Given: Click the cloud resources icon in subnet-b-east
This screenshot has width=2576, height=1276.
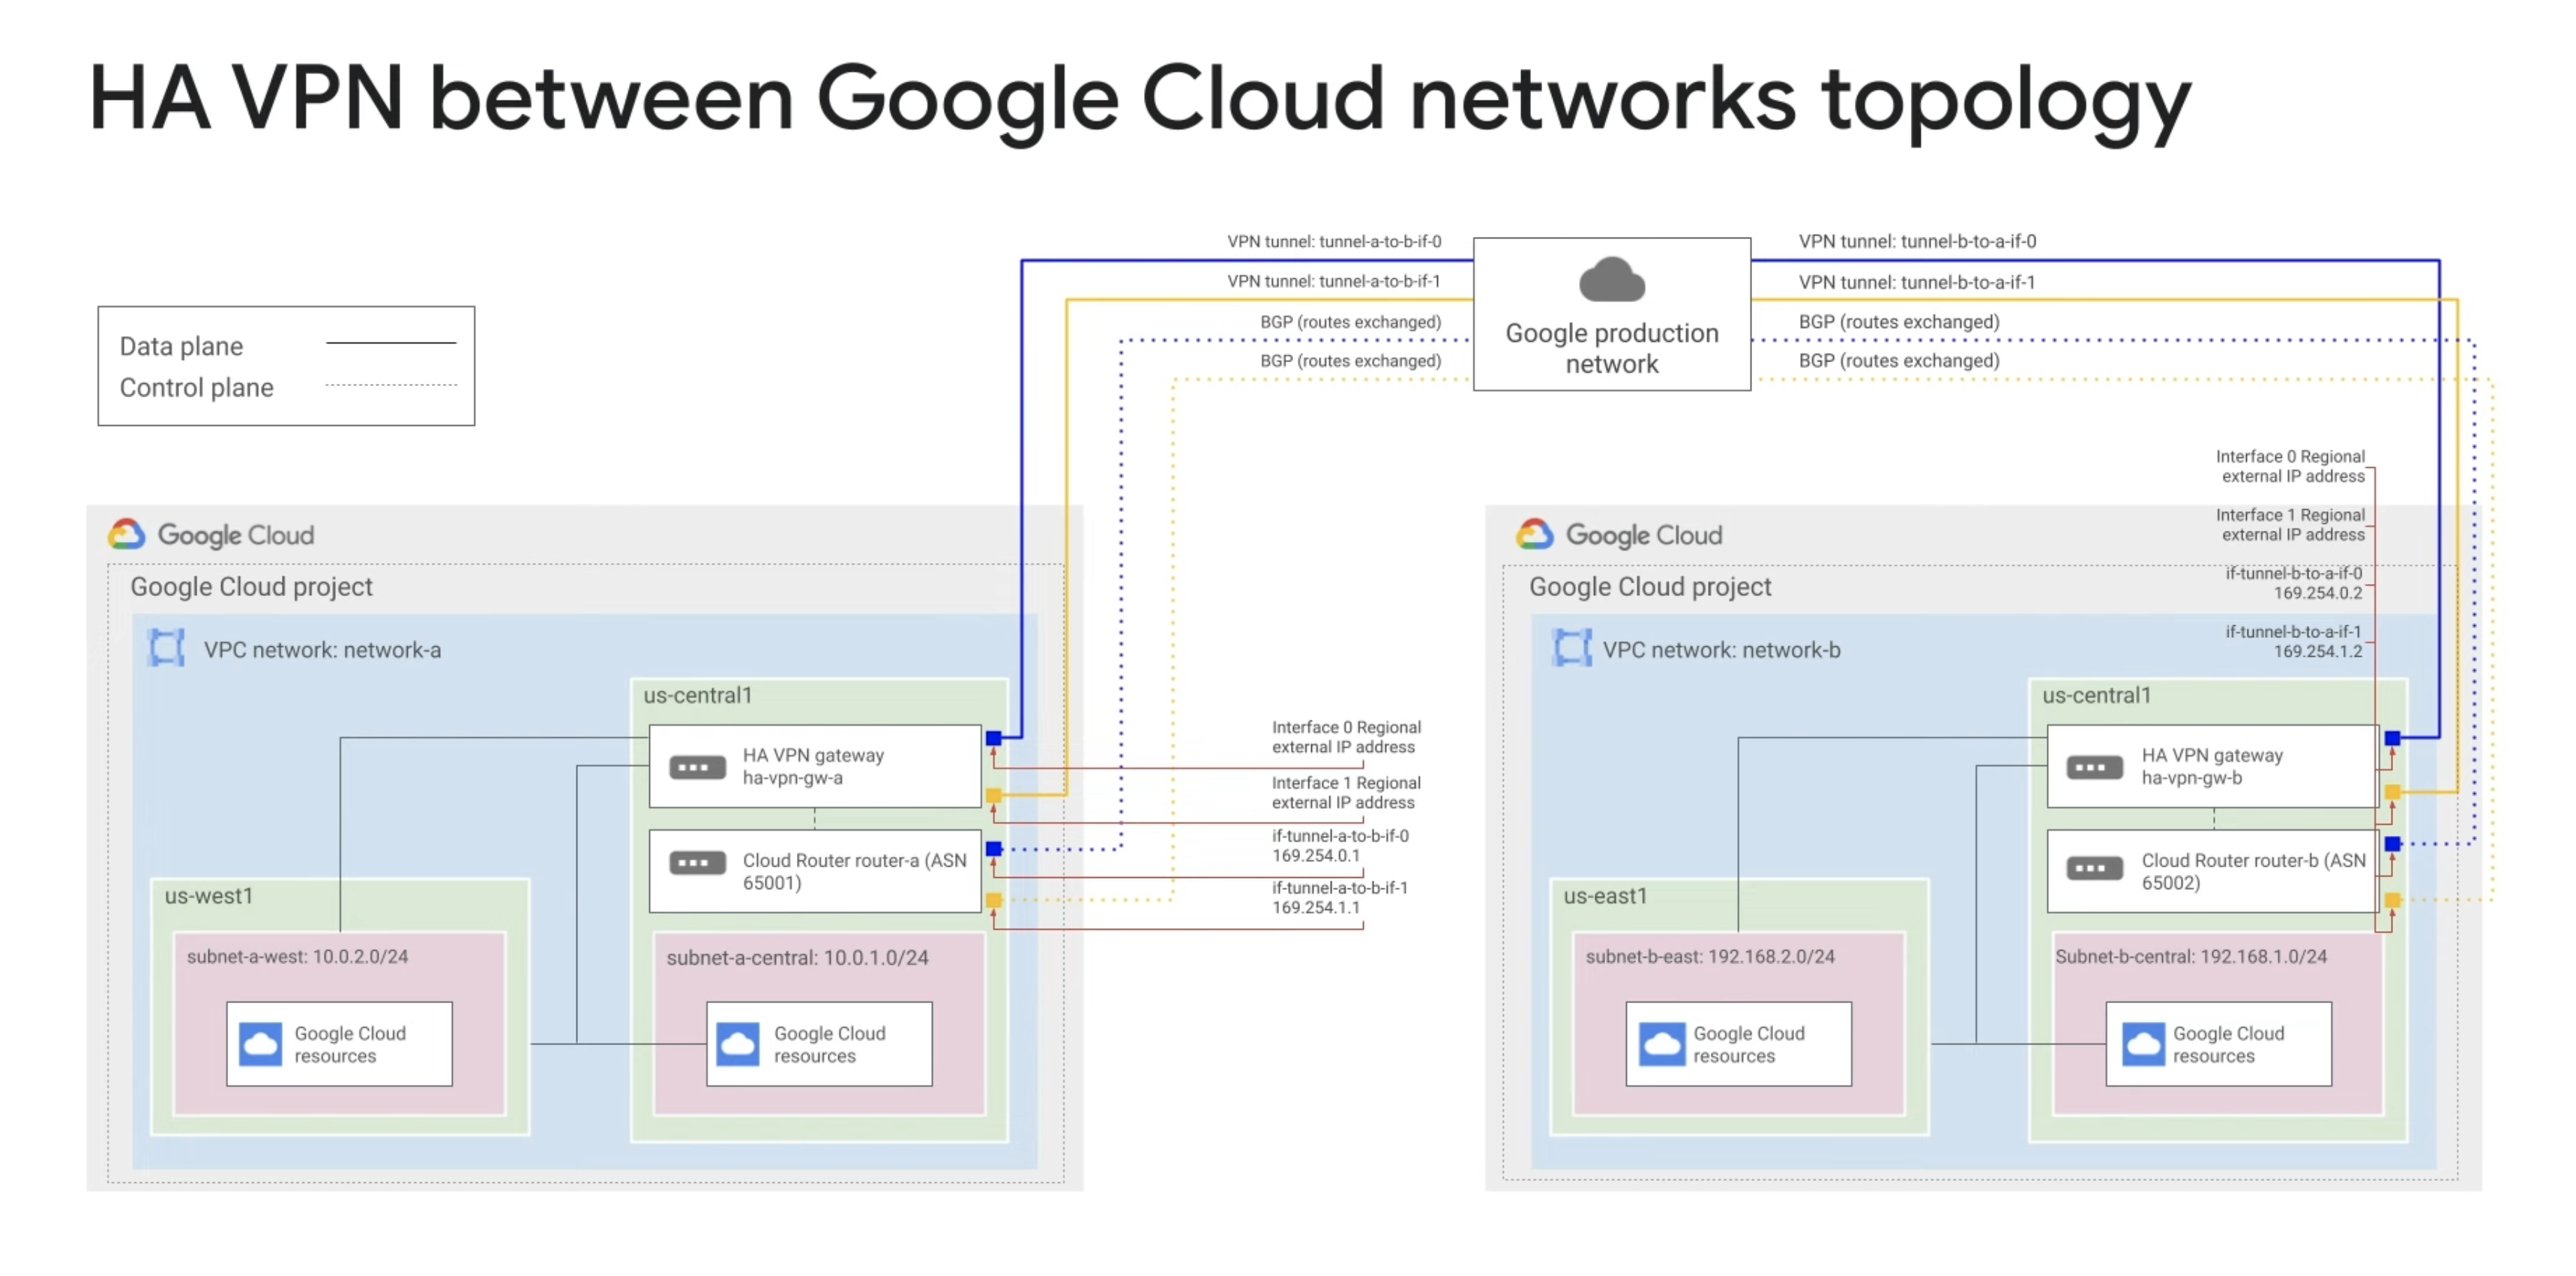Looking at the screenshot, I should pyautogui.click(x=1662, y=1044).
